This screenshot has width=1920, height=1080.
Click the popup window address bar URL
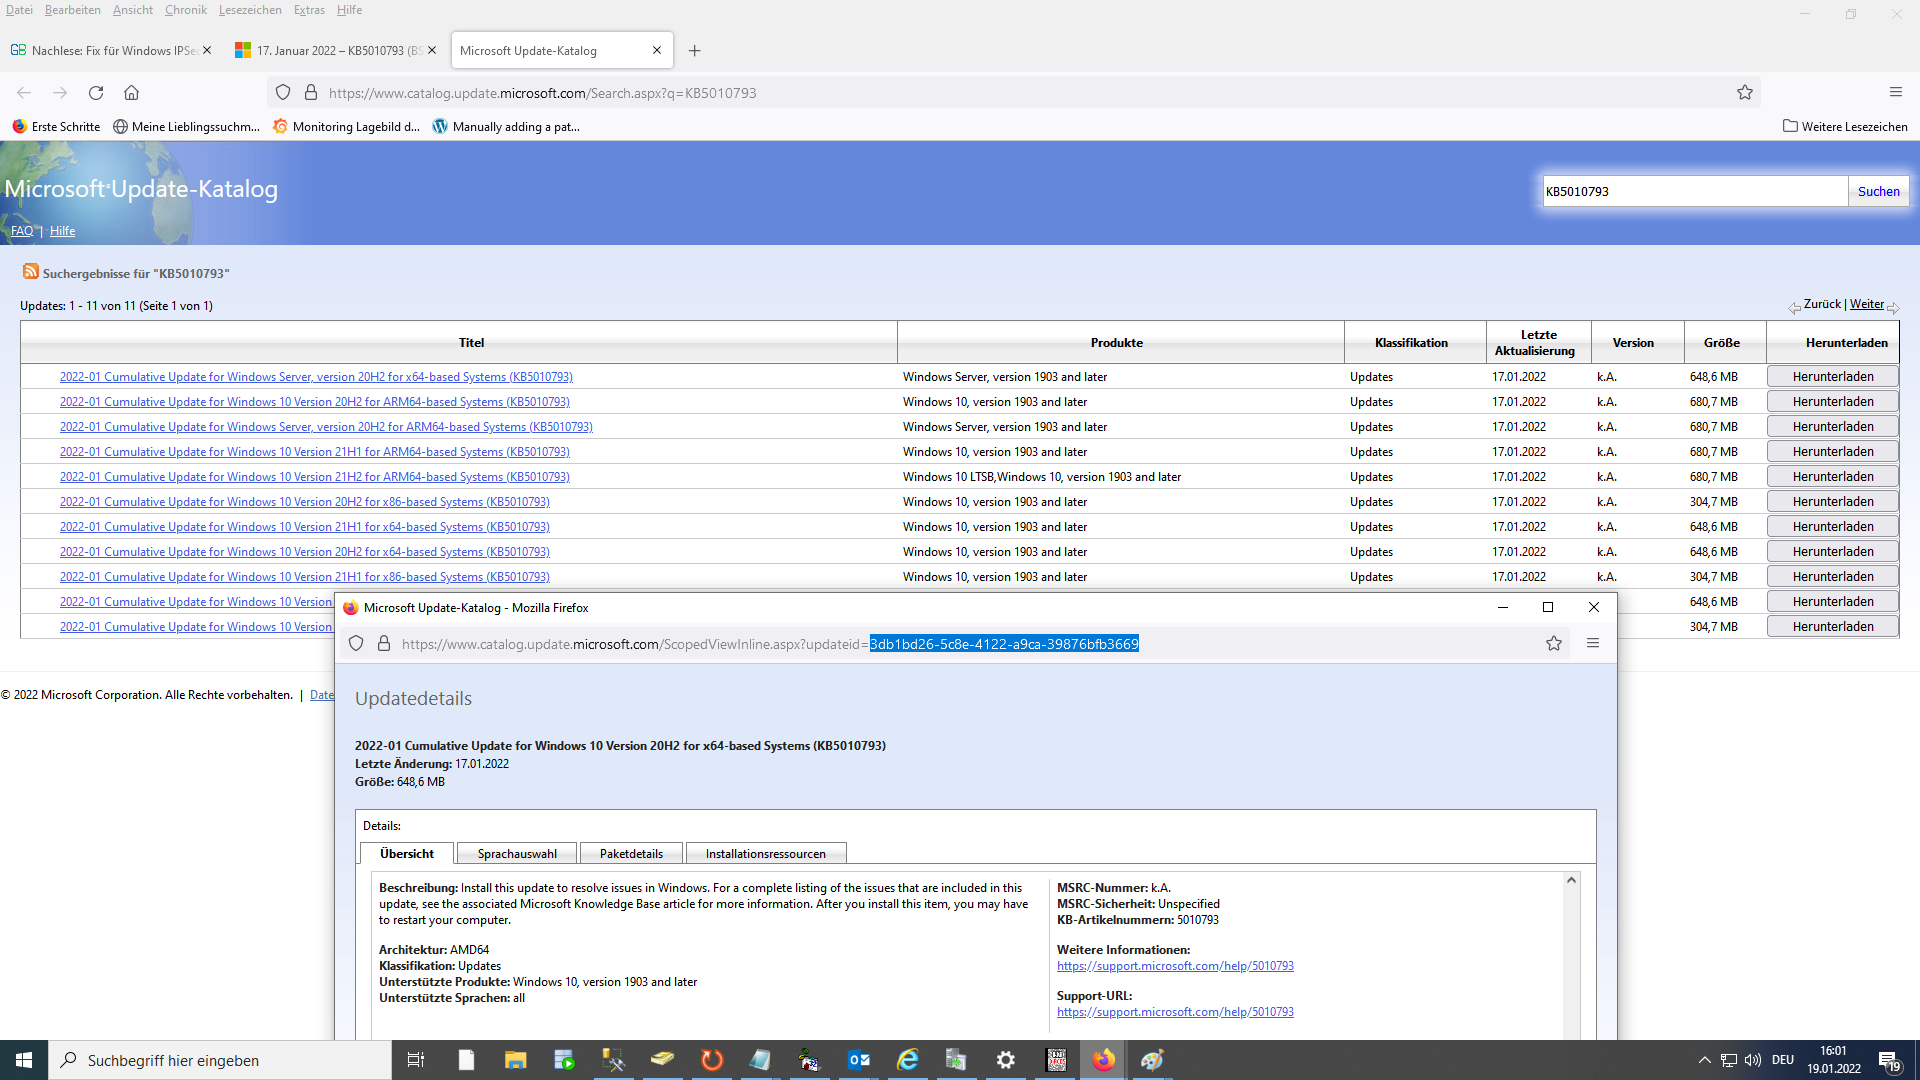click(x=770, y=644)
